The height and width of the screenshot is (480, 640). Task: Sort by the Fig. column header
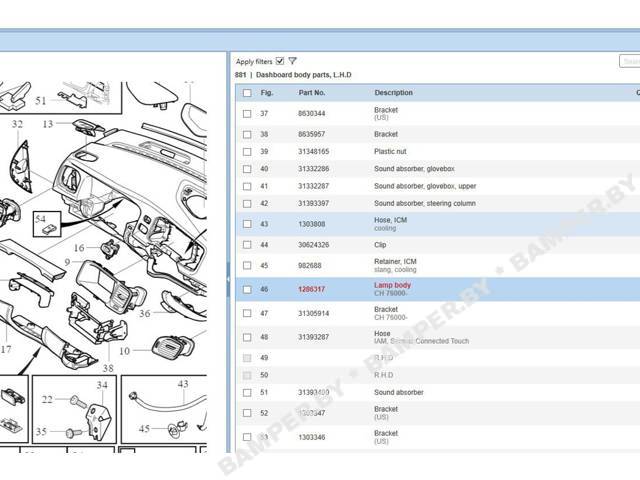coord(267,93)
